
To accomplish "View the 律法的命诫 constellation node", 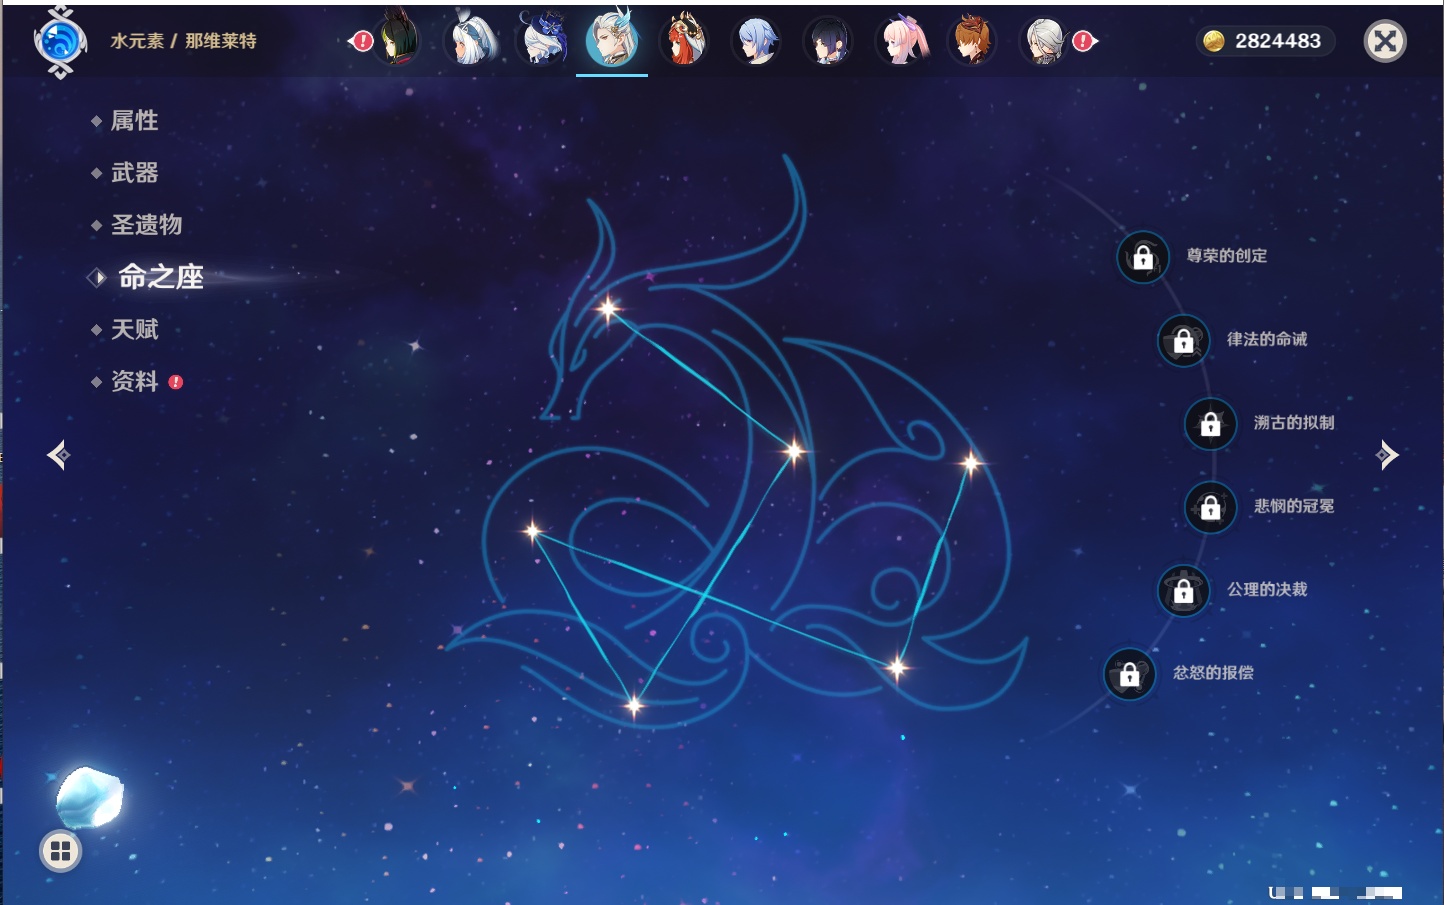I will (x=1183, y=340).
